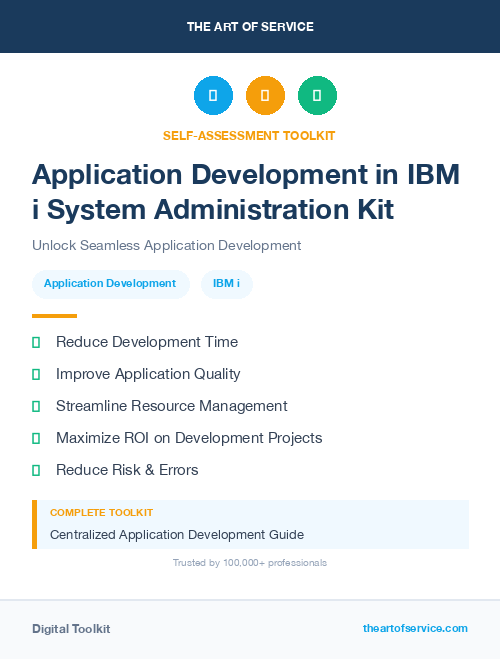Click the Application Development in IBM i title
Viewport: 500px width, 659px height.
pyautogui.click(x=246, y=192)
